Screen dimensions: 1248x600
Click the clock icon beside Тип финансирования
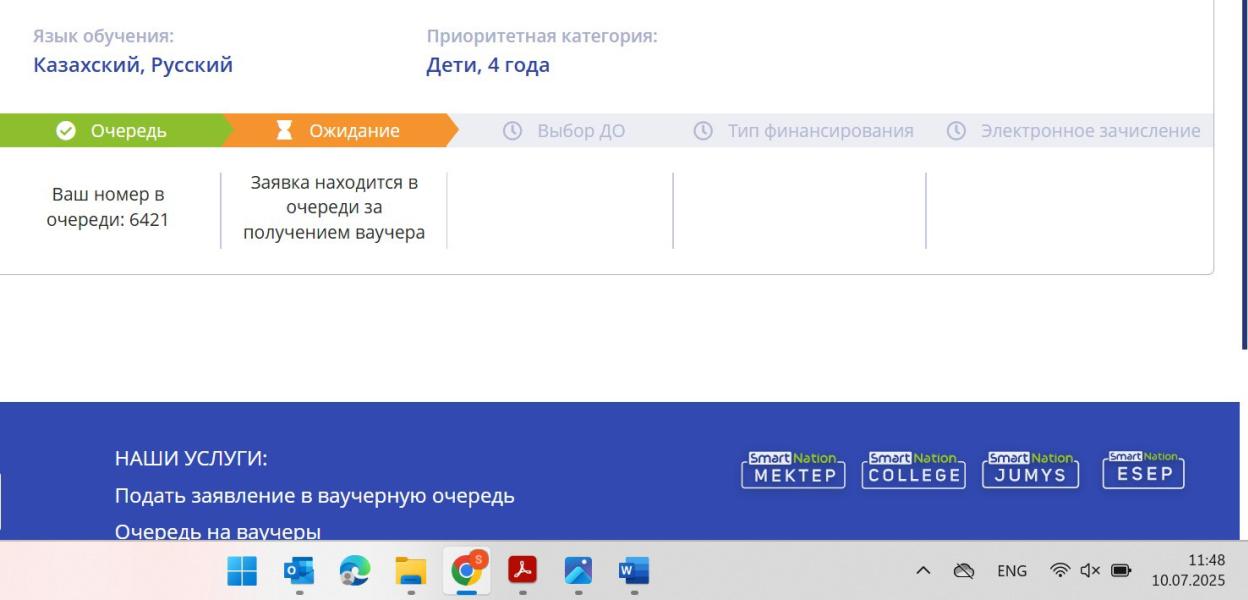click(x=703, y=131)
